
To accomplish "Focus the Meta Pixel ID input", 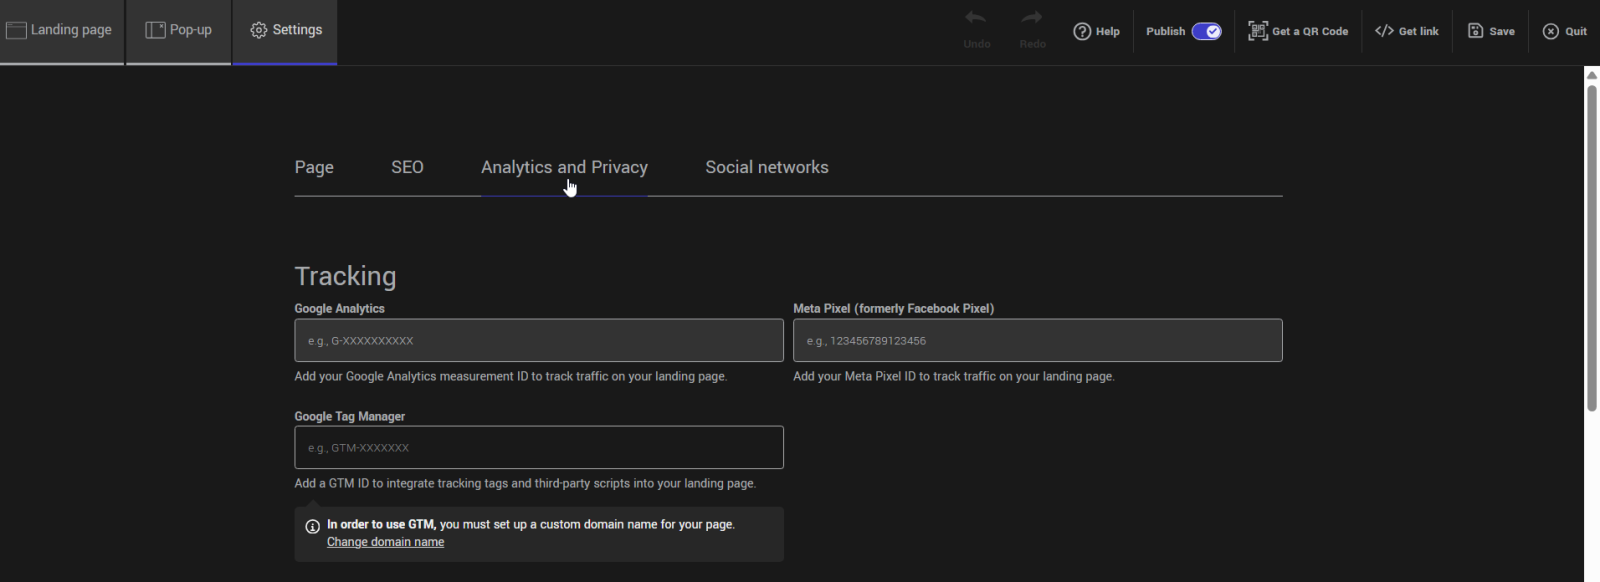I will coord(1037,341).
